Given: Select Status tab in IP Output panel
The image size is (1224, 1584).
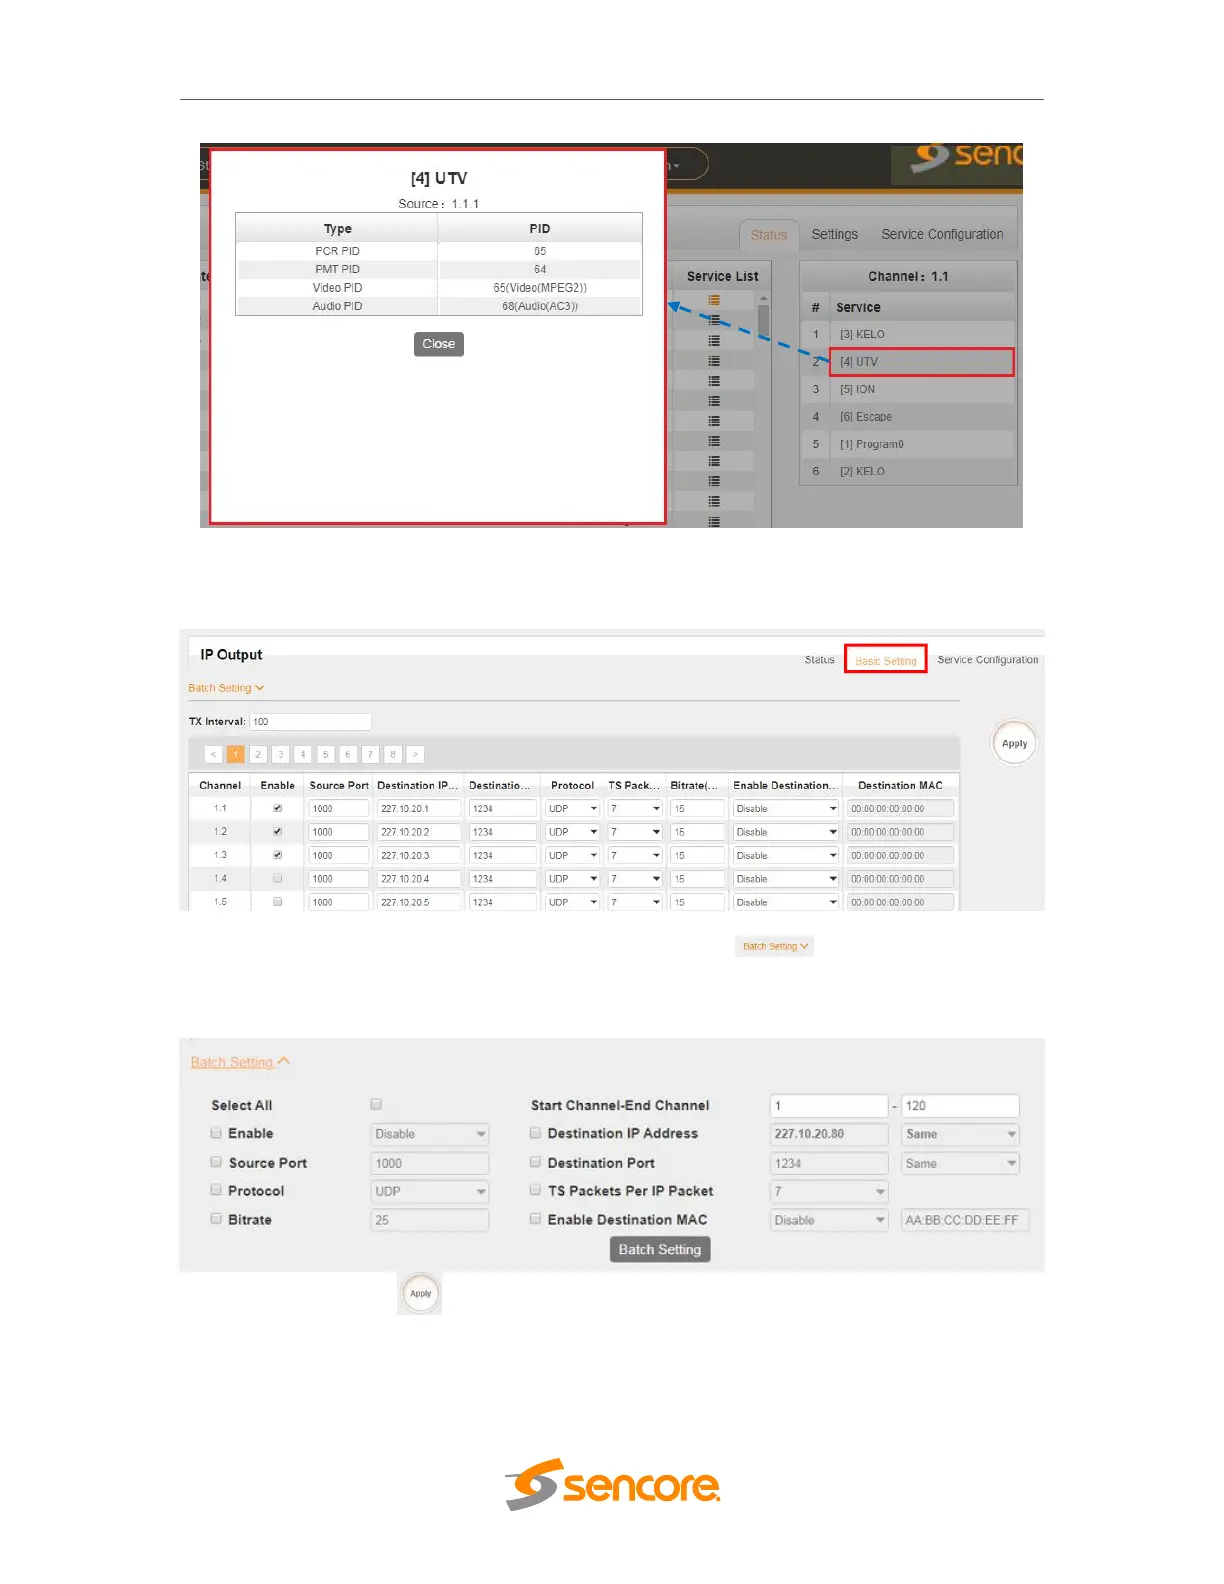Looking at the screenshot, I should pos(819,660).
